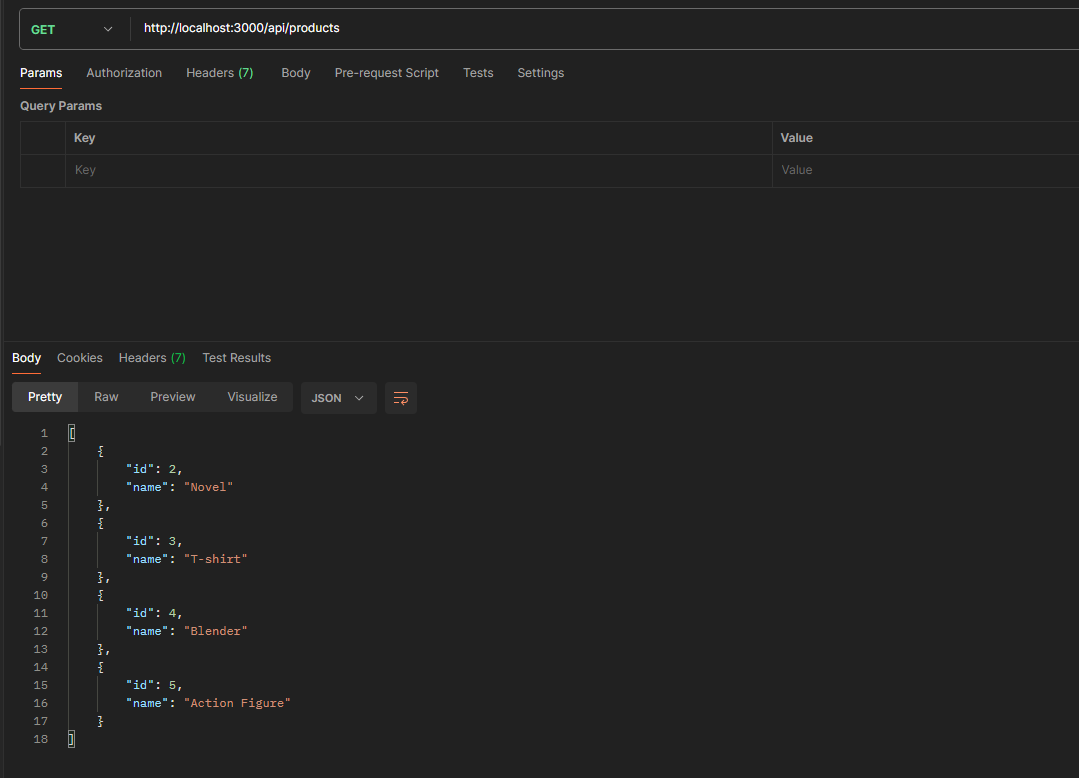Switch to the request Params tab
1079x778 pixels.
point(41,73)
